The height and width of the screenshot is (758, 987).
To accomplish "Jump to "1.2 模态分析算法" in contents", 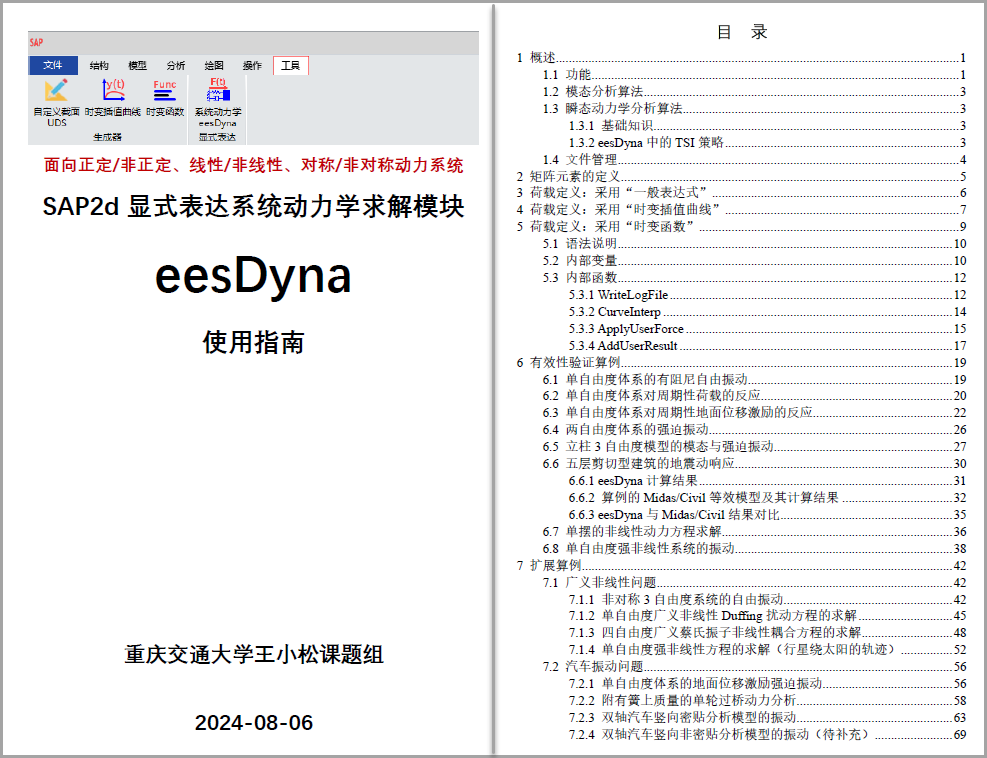I will (755, 92).
